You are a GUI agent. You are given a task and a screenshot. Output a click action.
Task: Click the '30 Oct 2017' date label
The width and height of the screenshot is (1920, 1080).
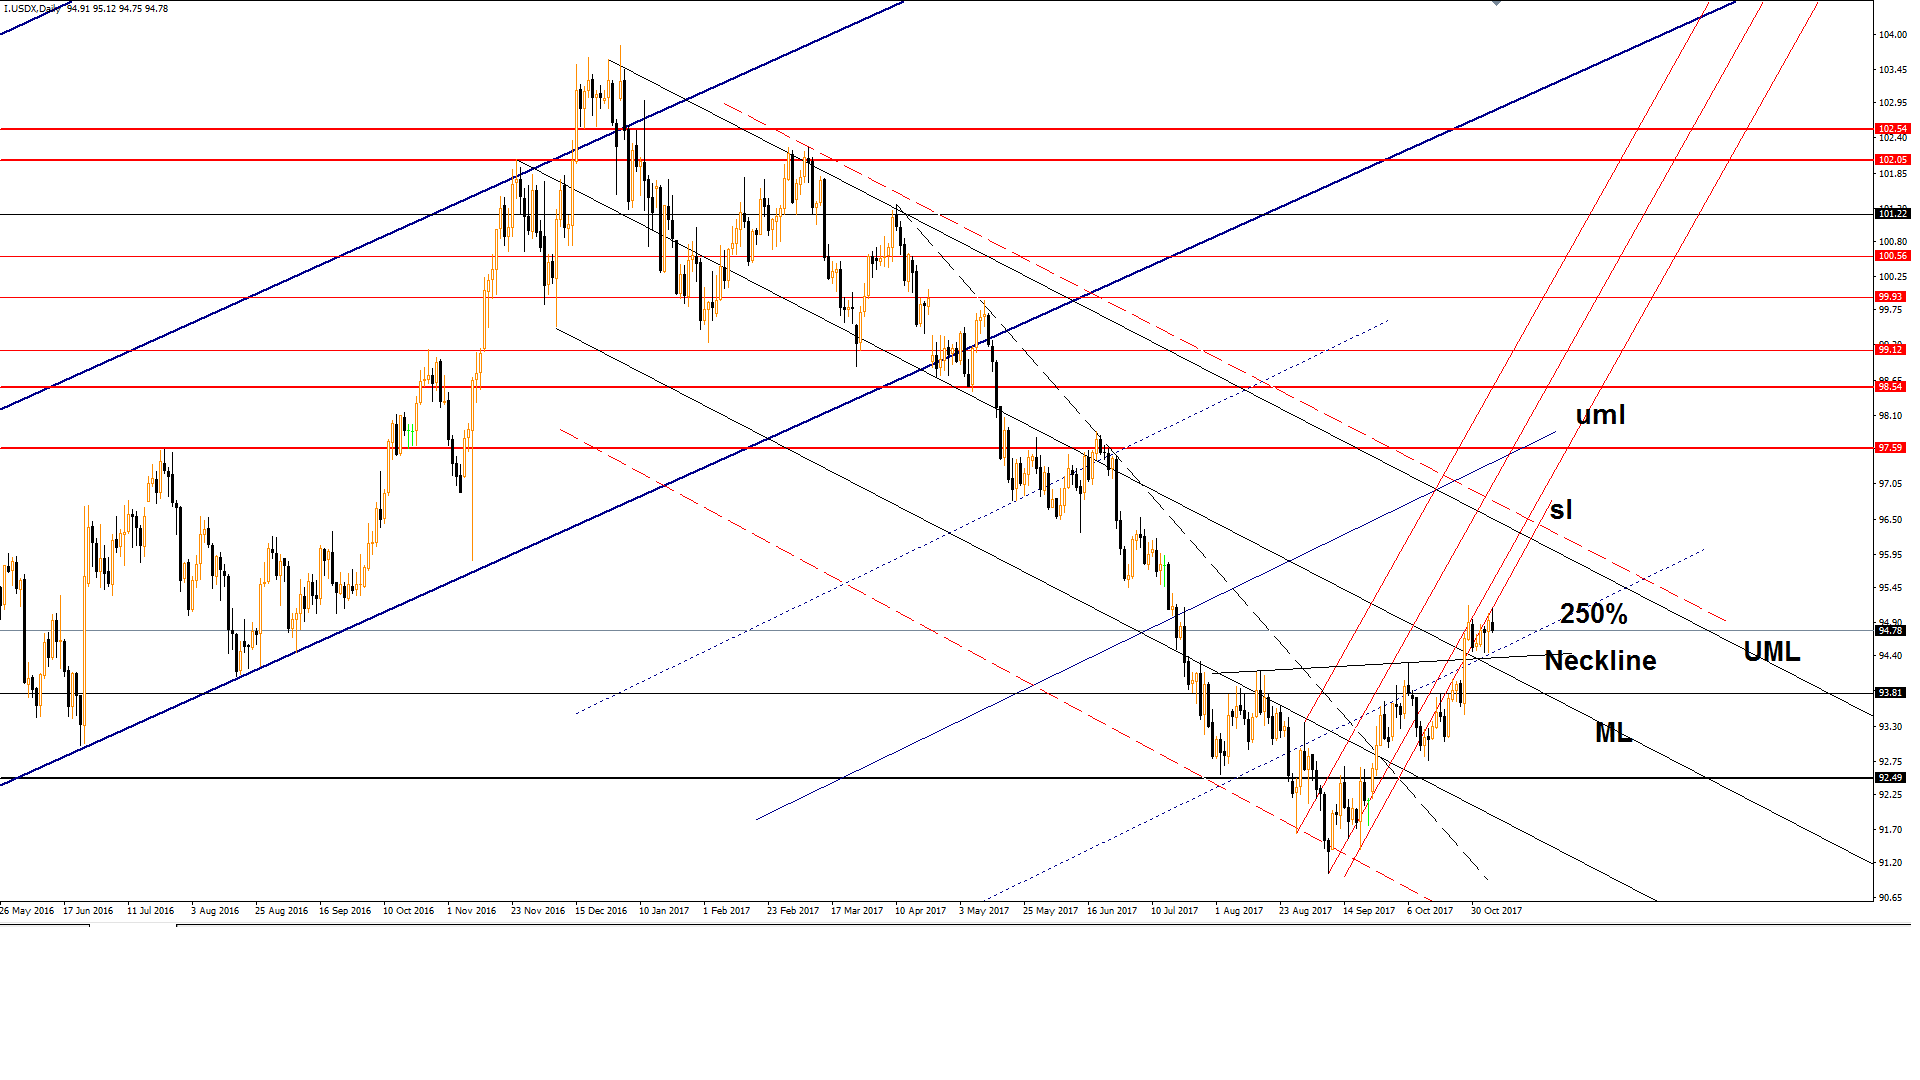tap(1496, 911)
